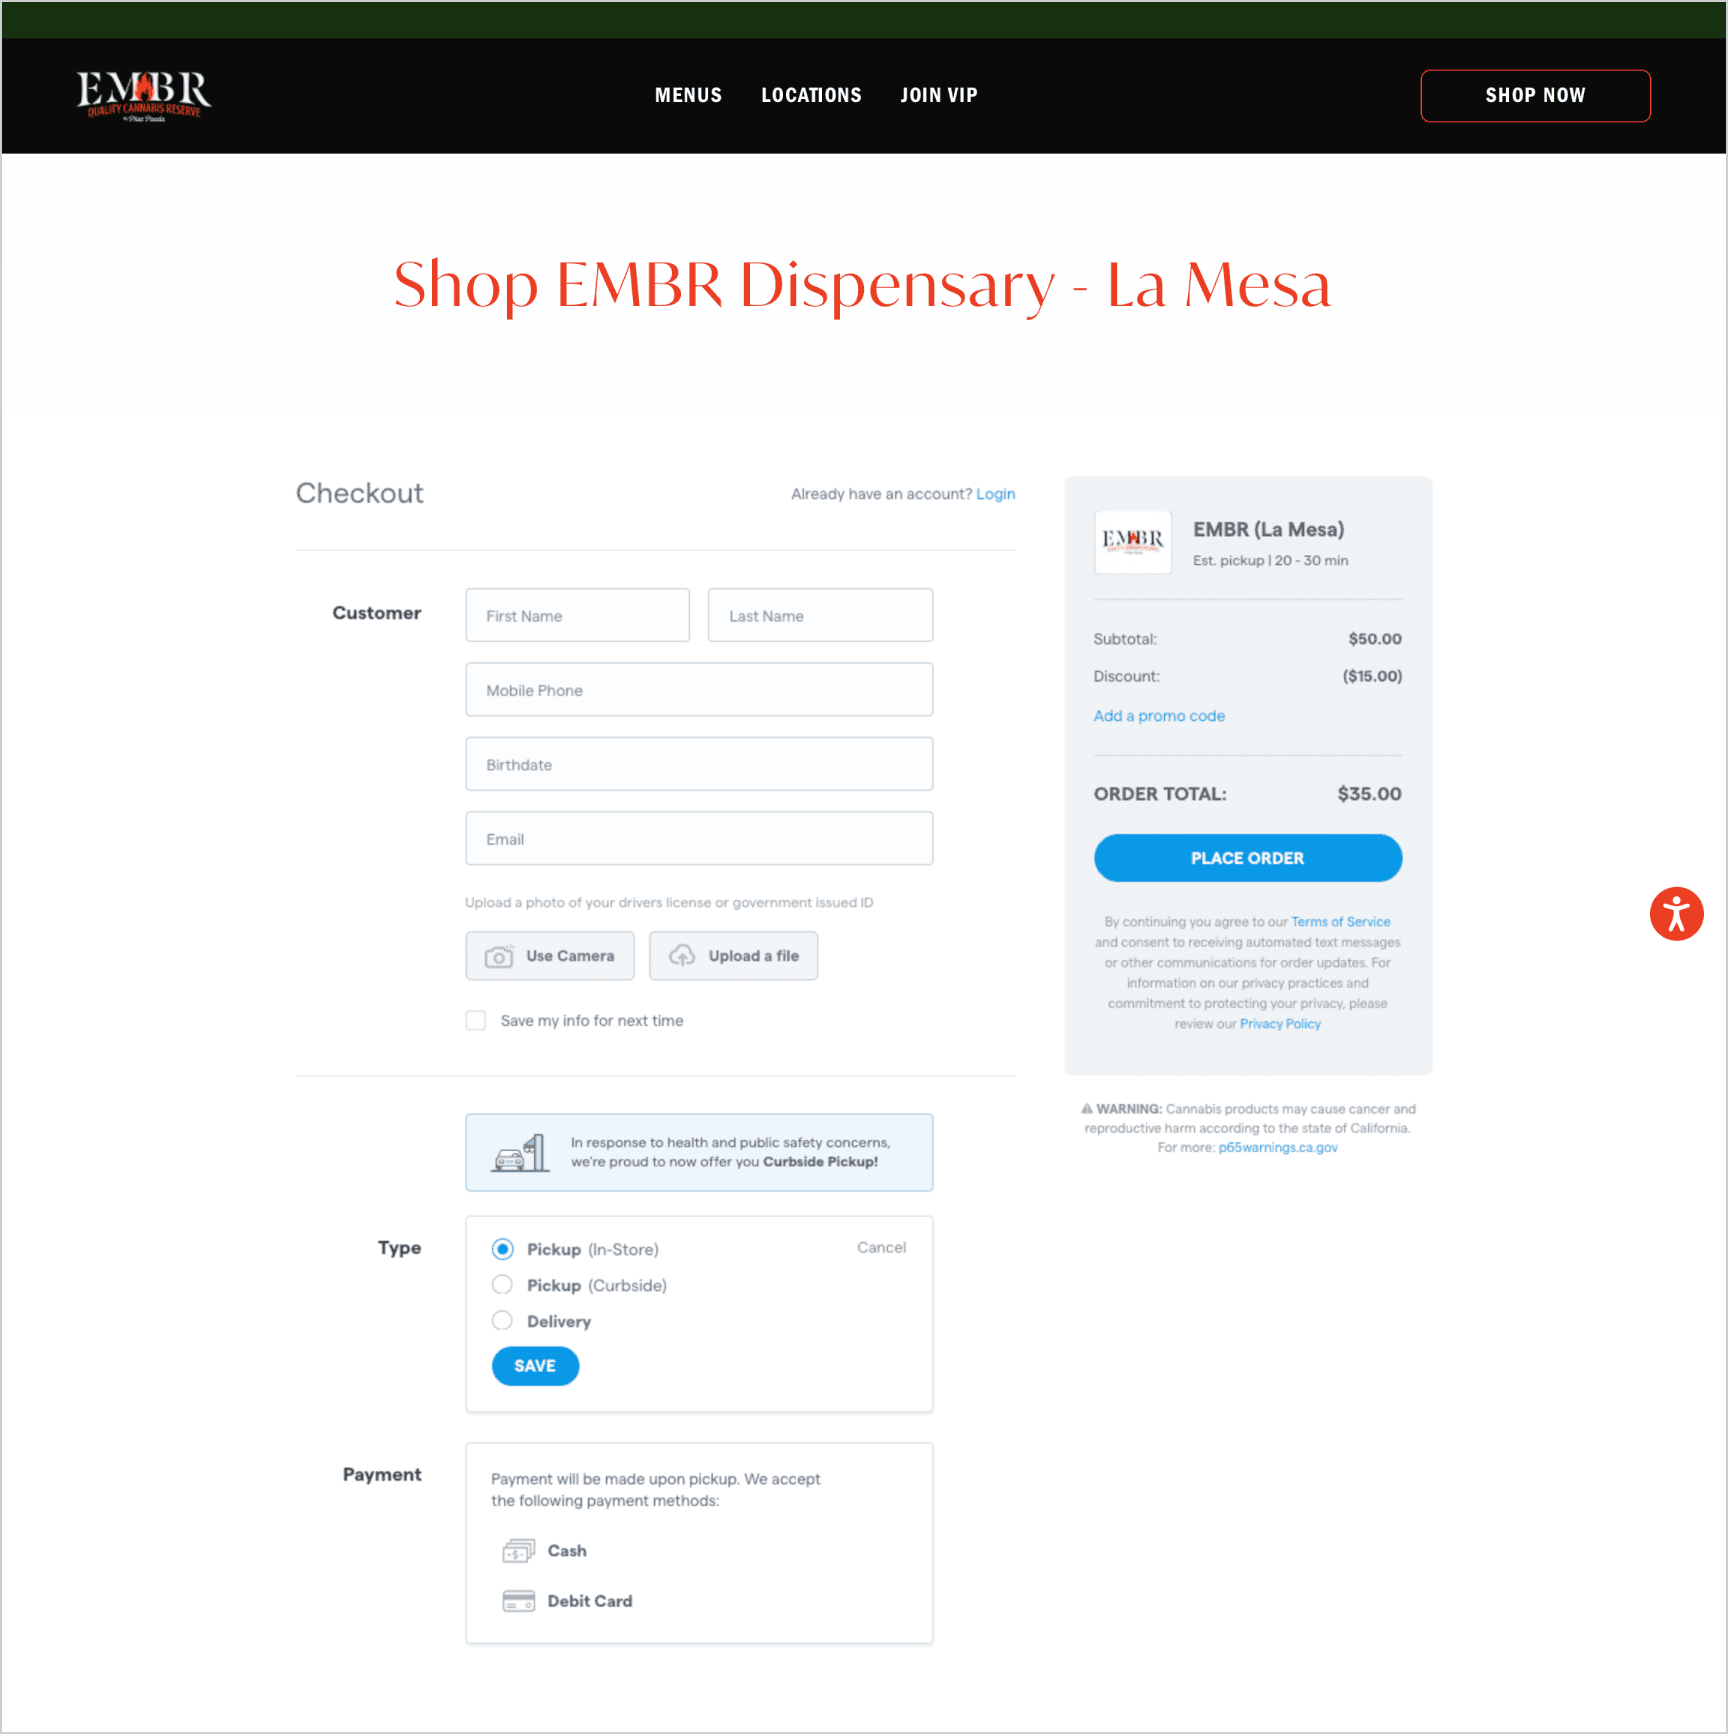The image size is (1728, 1734).
Task: Click the Debit Card icon
Action: [x=518, y=1602]
